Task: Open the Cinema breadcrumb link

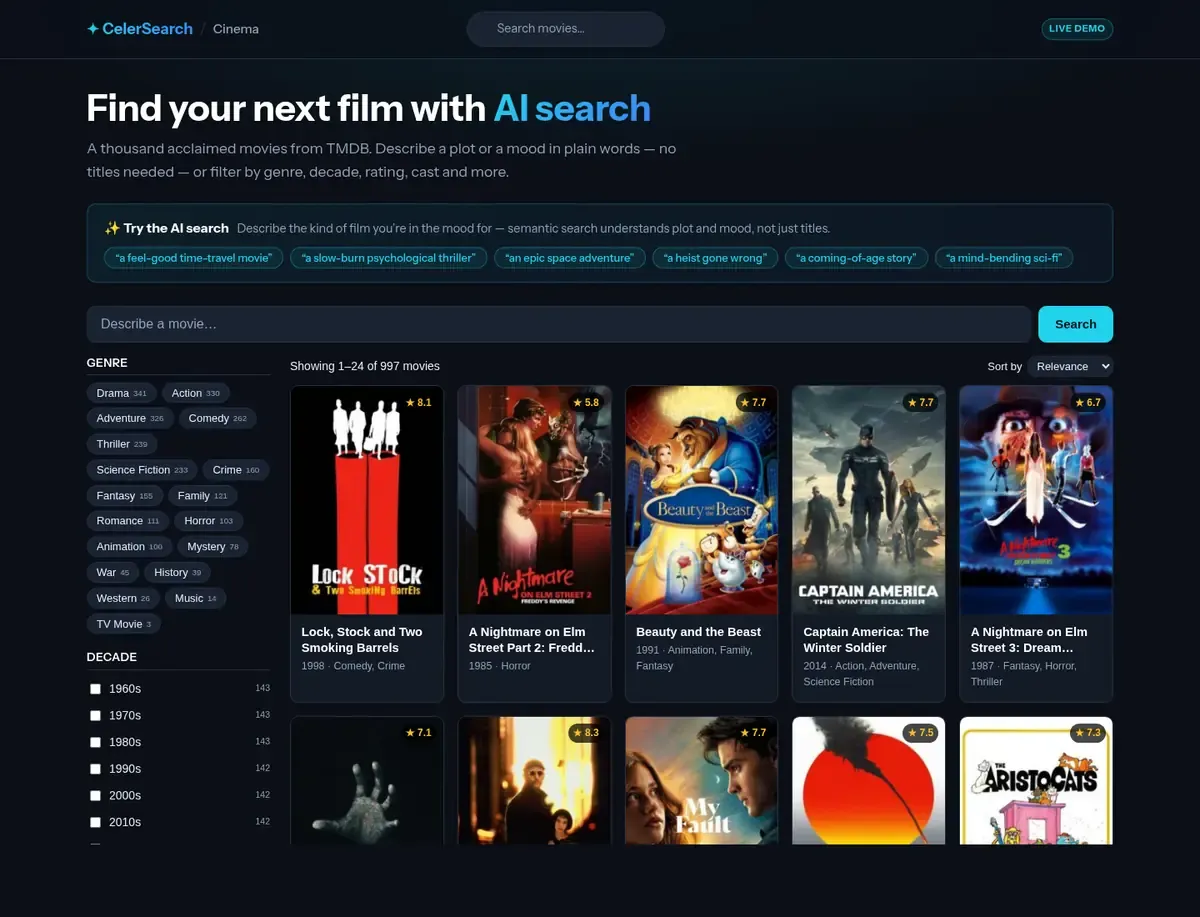Action: point(236,29)
